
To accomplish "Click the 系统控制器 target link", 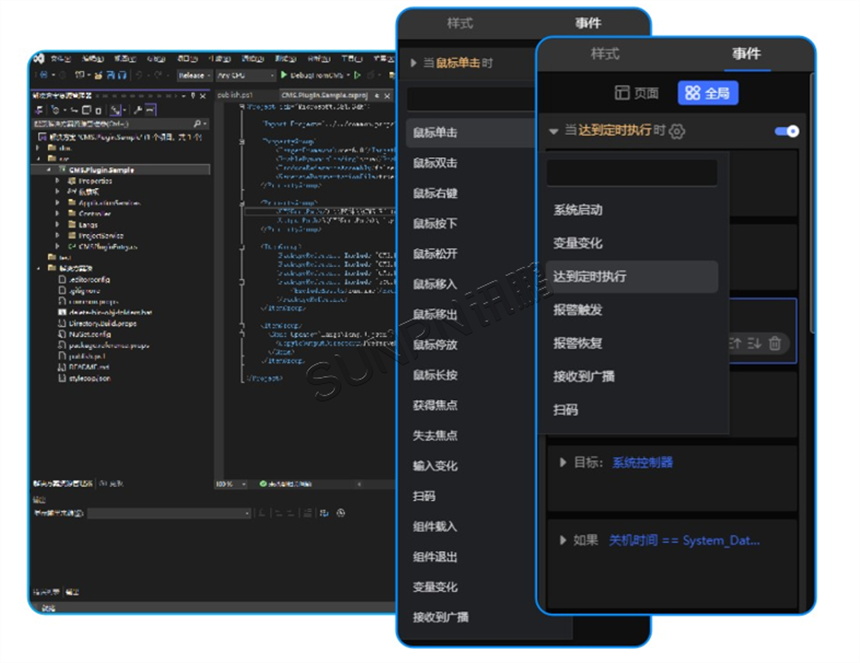I will (642, 462).
